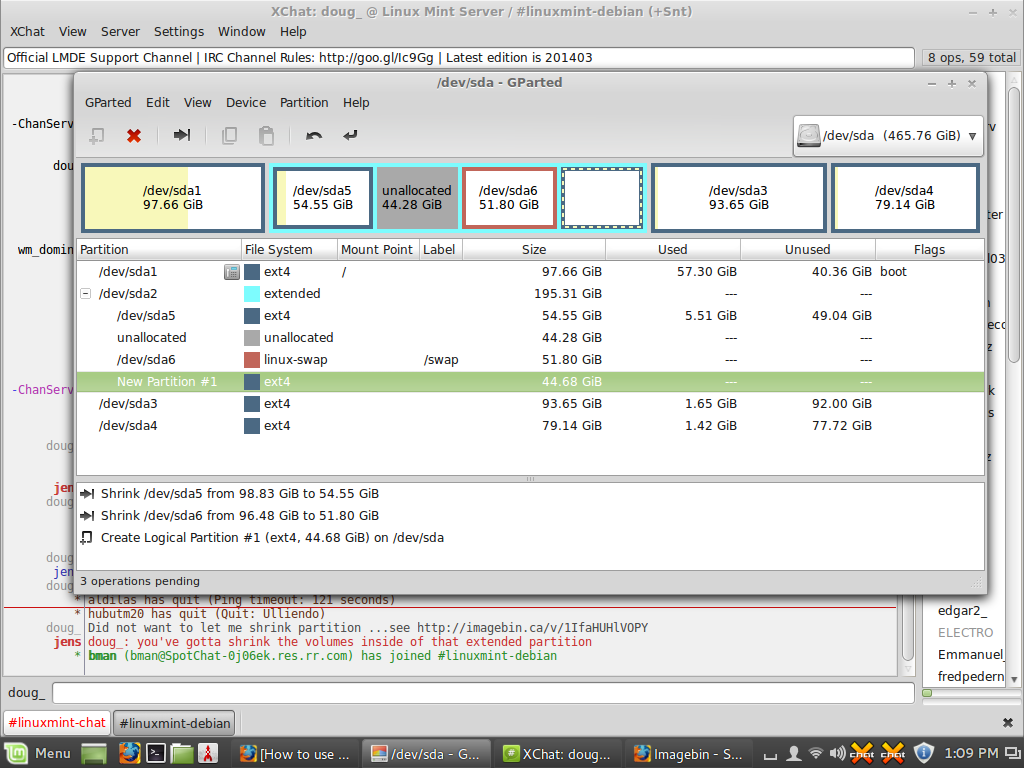1024x768 pixels.
Task: Select the /dev/sda6 linux-swap row
Action: [530, 360]
